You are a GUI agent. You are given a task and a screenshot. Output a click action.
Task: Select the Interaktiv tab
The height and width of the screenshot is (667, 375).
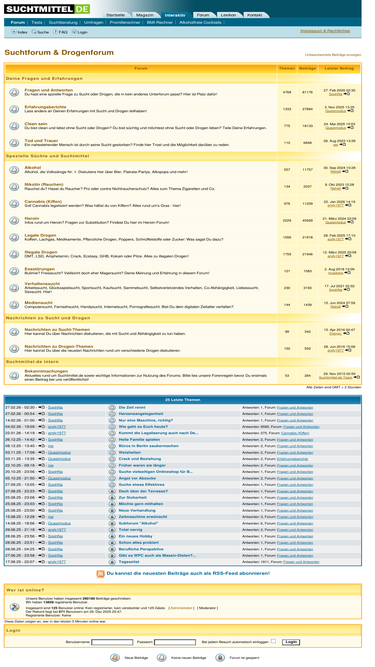point(175,15)
